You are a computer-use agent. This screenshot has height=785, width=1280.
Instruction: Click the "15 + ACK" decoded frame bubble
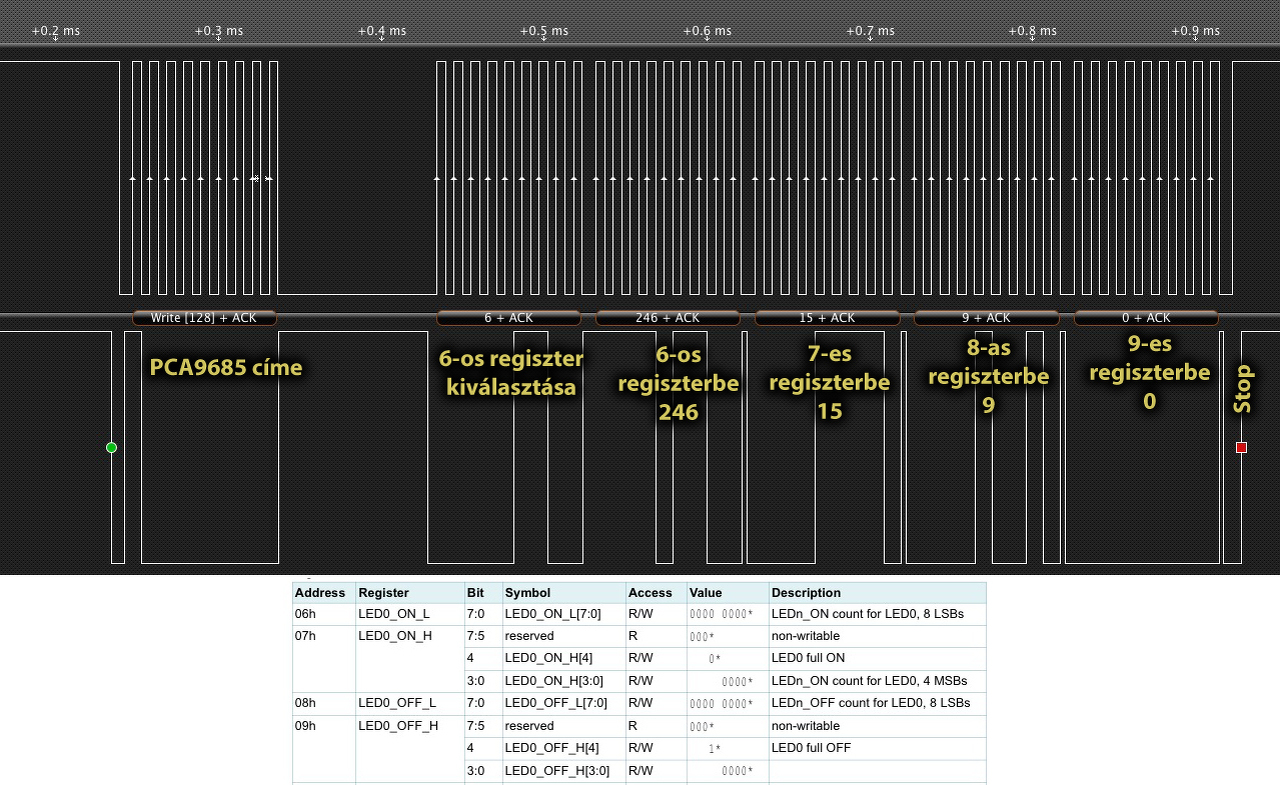coord(827,318)
